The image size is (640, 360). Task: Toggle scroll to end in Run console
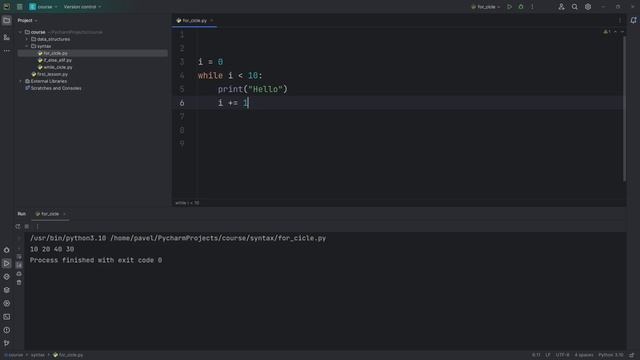click(19, 265)
